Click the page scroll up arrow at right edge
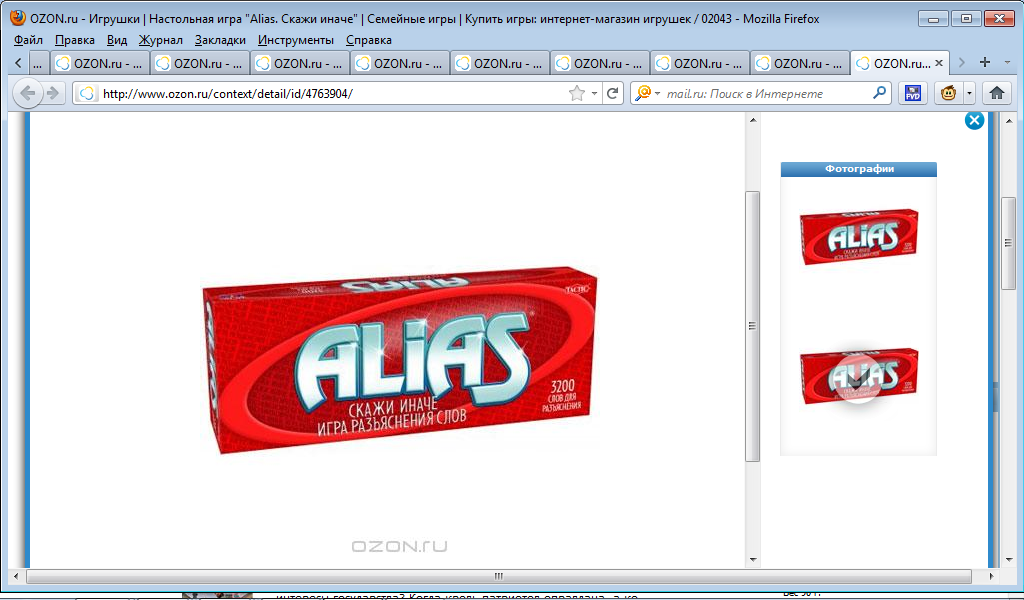The width and height of the screenshot is (1024, 600). 1008,121
